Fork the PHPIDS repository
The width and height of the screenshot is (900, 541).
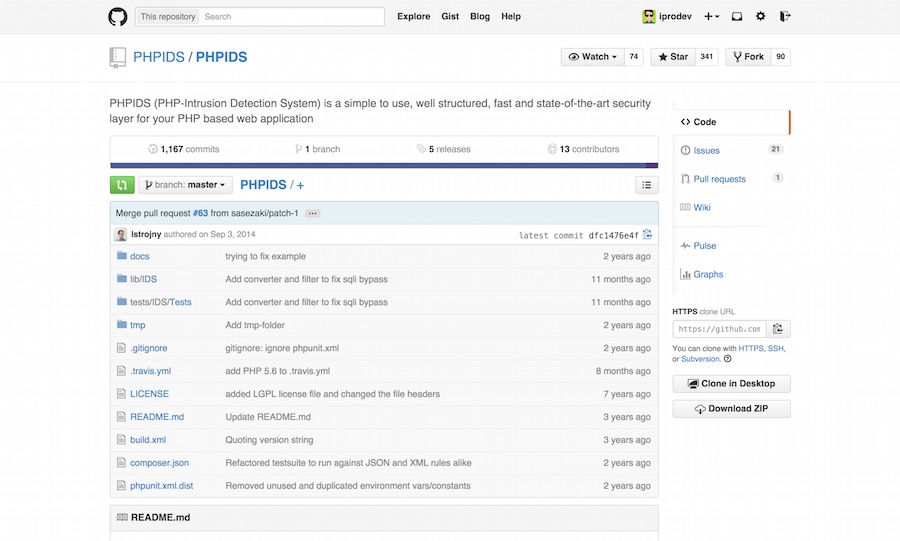coord(748,57)
